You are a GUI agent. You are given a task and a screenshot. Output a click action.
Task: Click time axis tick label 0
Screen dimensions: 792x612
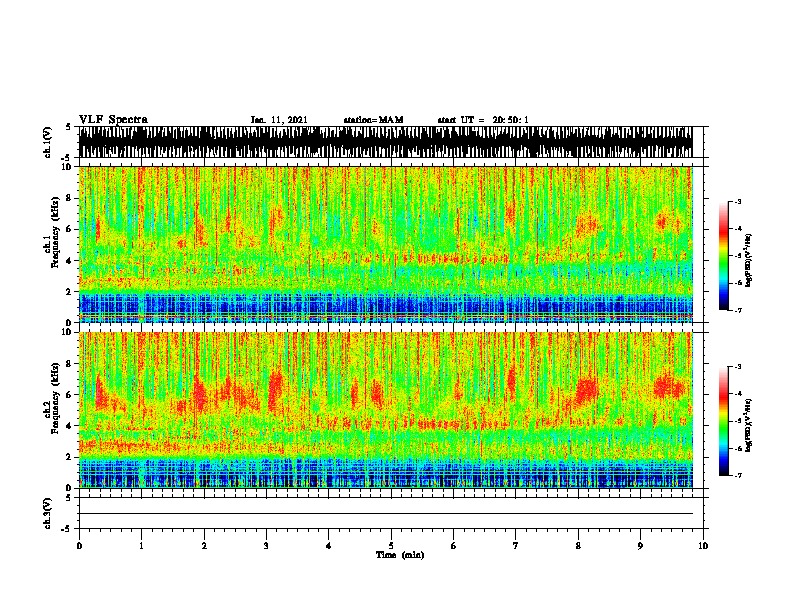tap(79, 546)
